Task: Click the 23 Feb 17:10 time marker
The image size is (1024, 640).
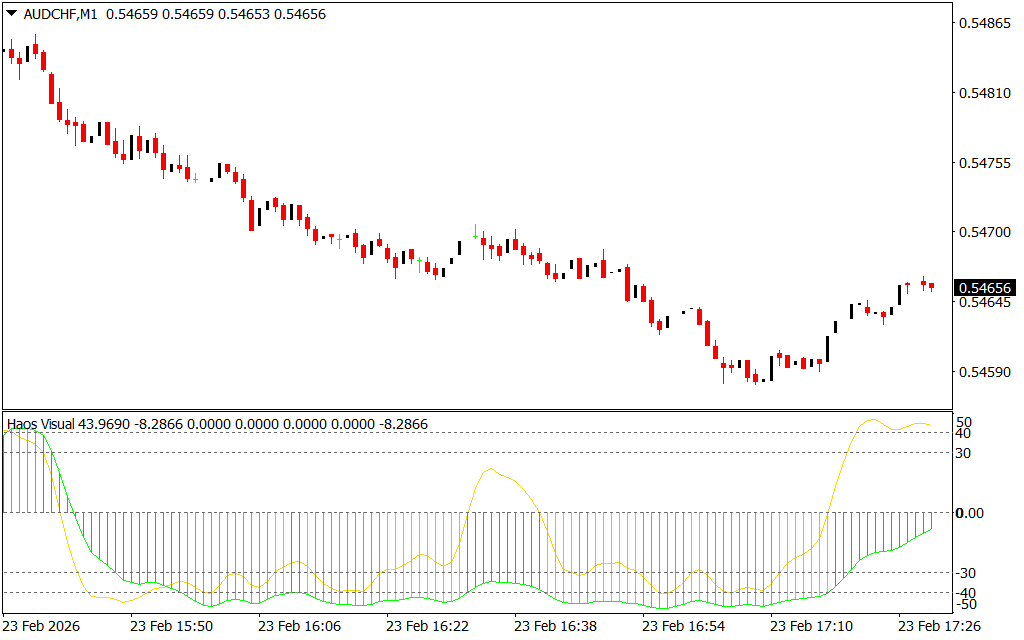Action: pyautogui.click(x=811, y=626)
